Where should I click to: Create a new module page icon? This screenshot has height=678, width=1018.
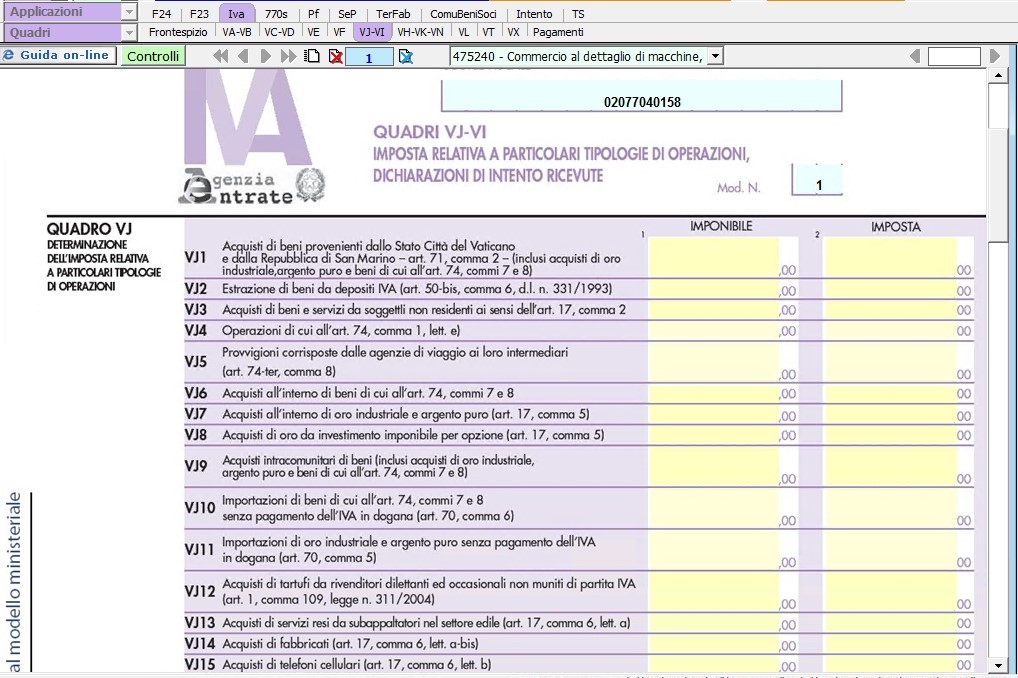coord(312,56)
